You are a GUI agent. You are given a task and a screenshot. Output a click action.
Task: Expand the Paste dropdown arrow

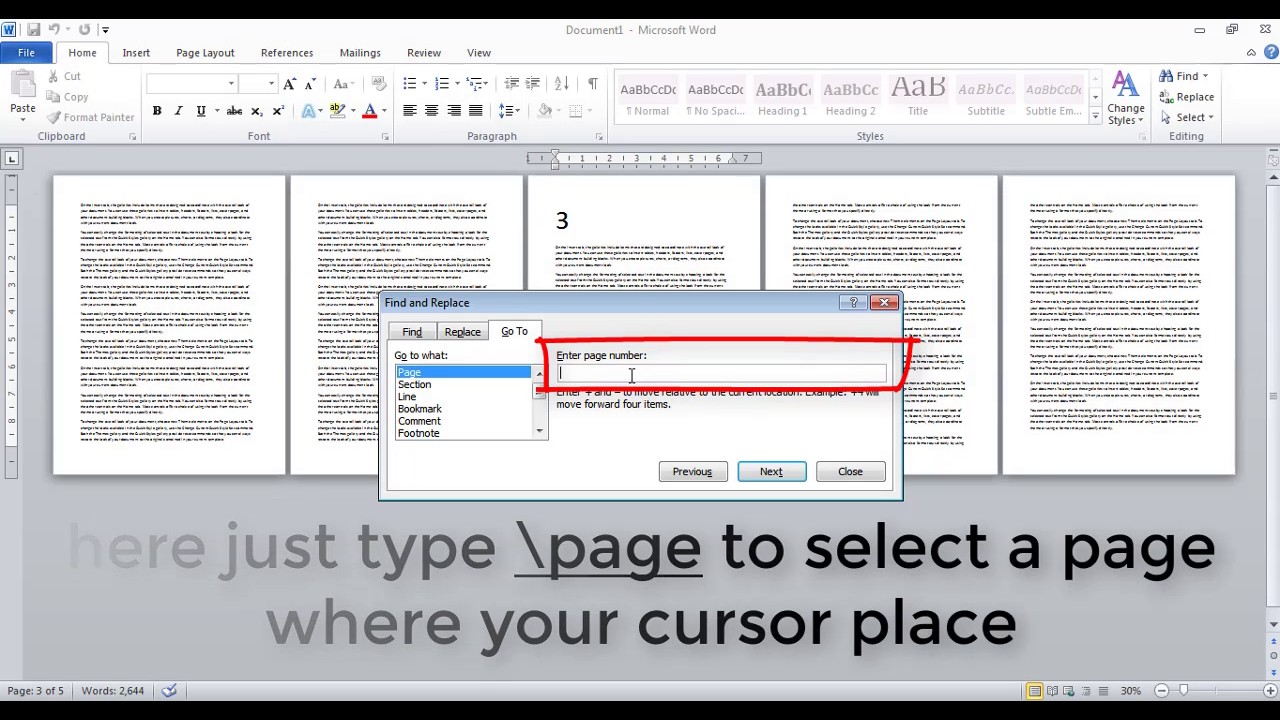[x=22, y=120]
